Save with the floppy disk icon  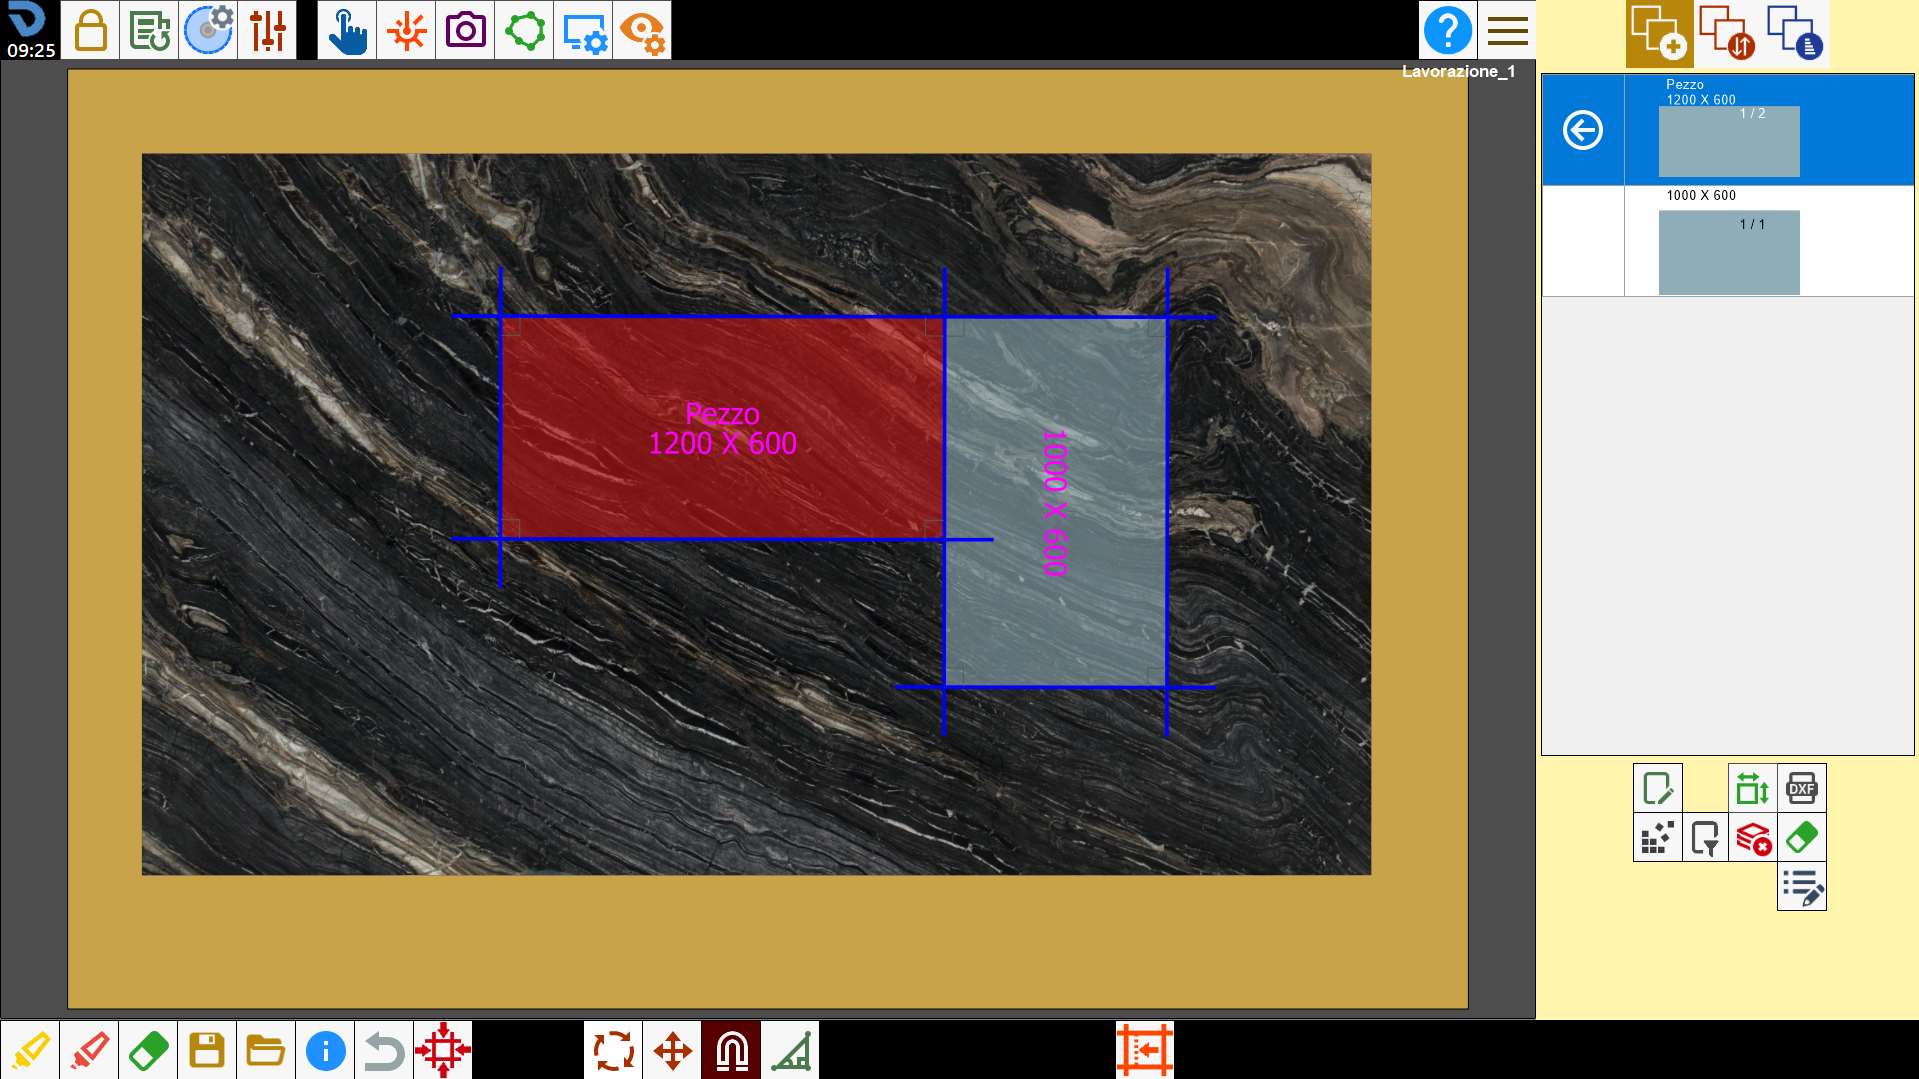pyautogui.click(x=207, y=1050)
